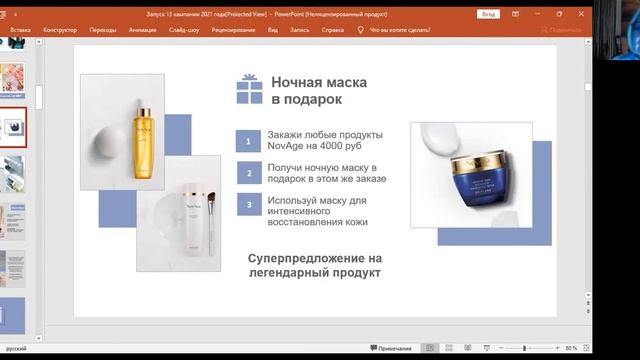Open the Вставка ribbon tab
Screen dimensions: 640x360
20,30
